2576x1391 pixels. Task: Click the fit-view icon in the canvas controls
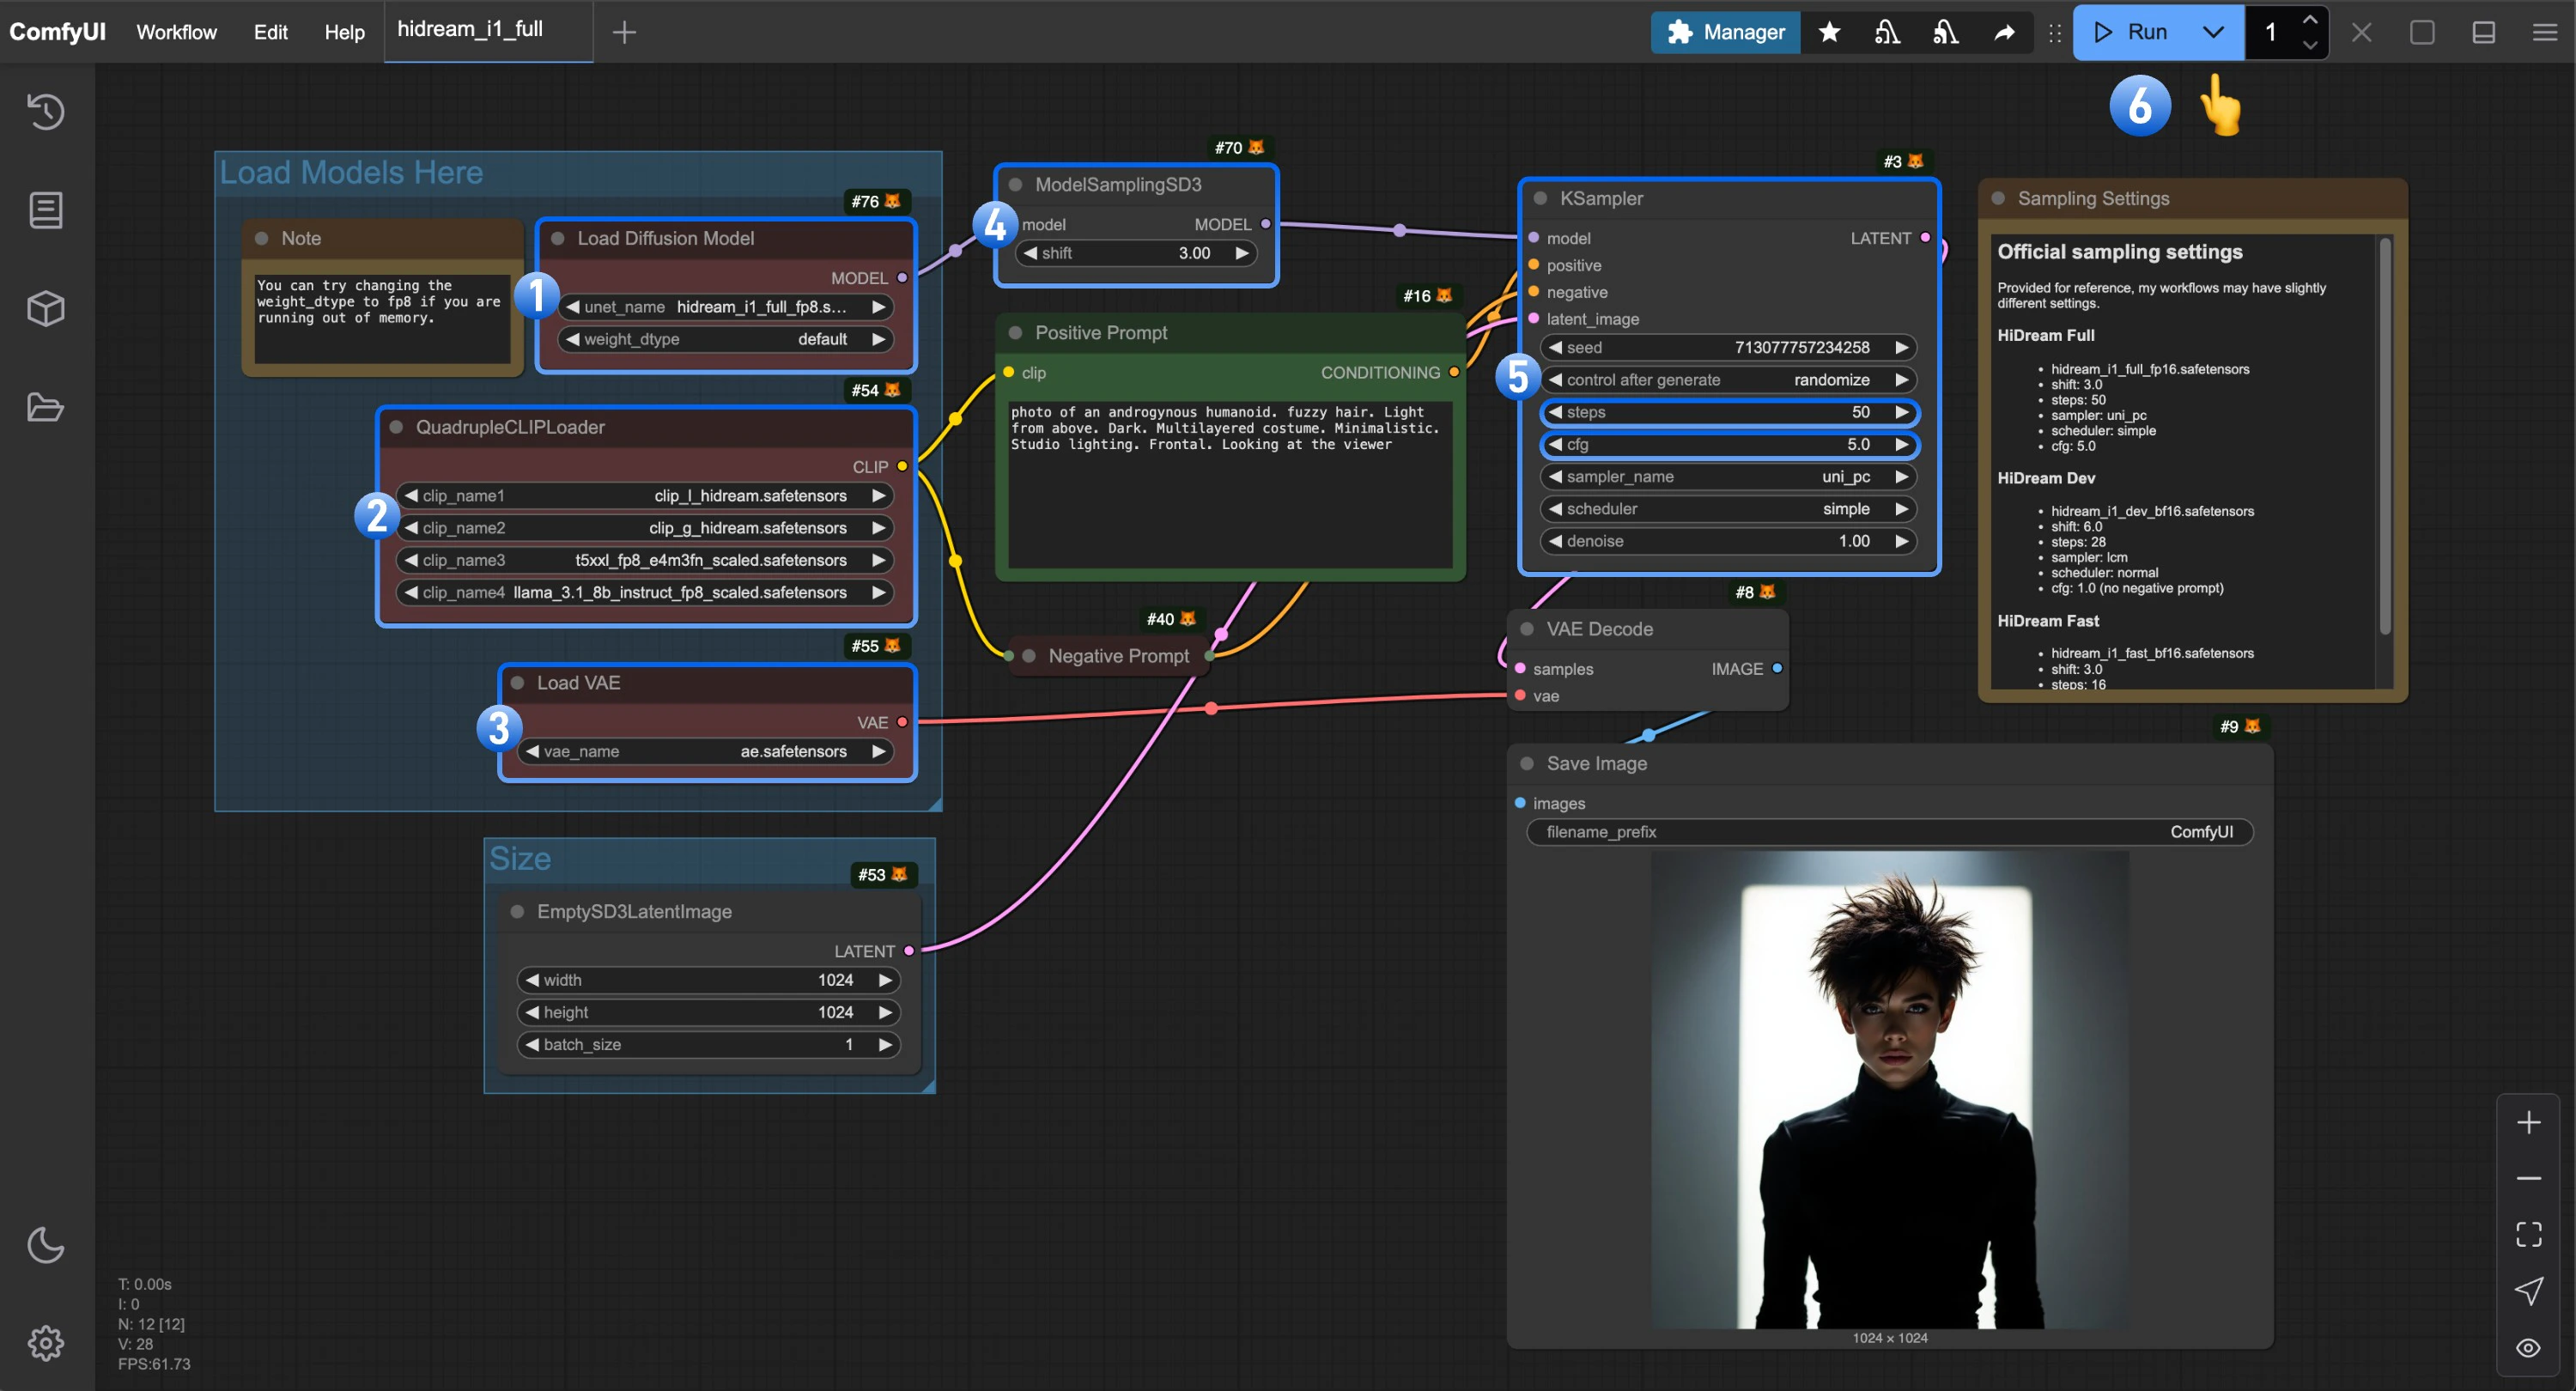tap(2530, 1234)
